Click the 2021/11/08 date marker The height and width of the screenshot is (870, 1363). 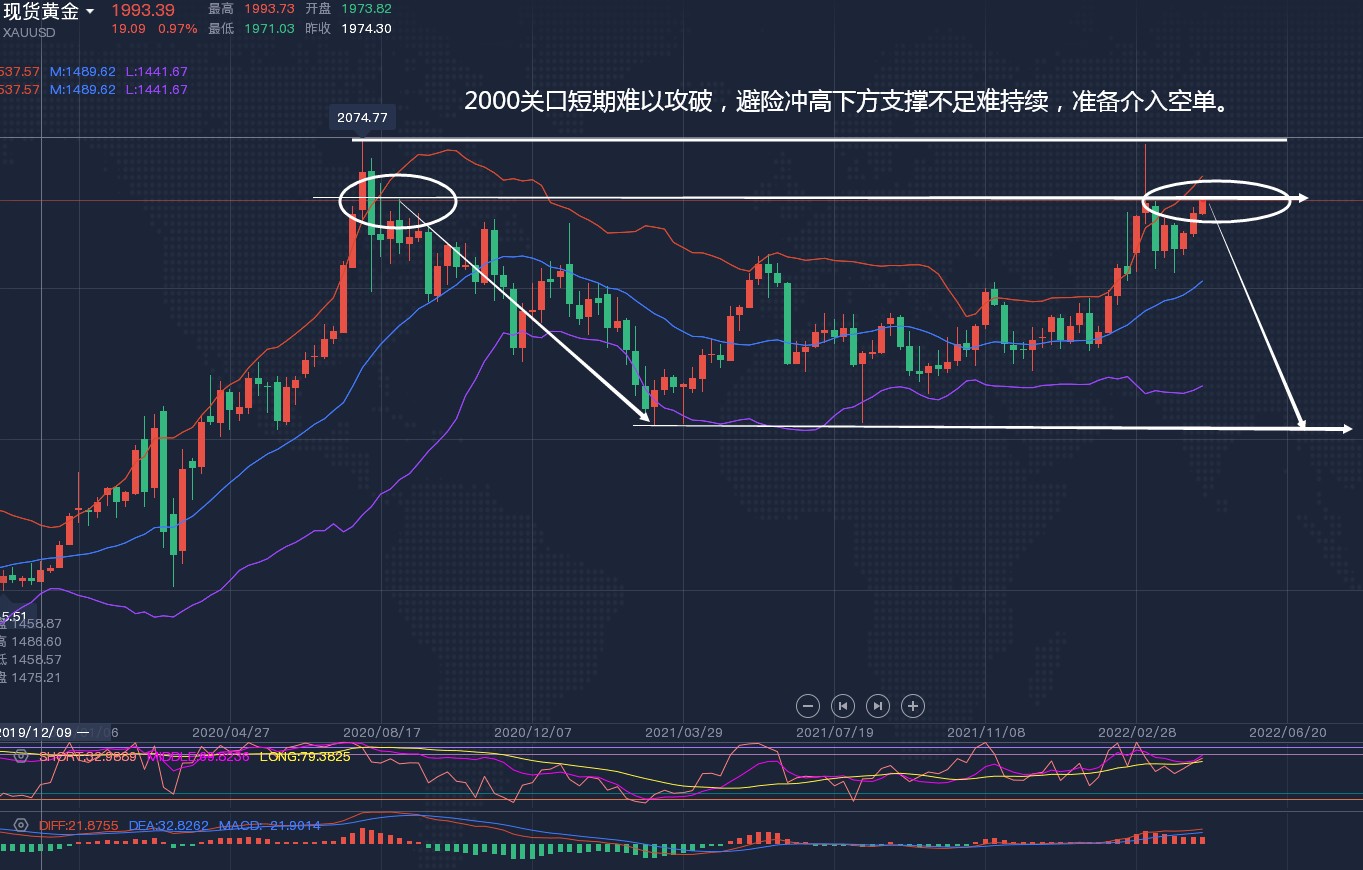coord(986,732)
